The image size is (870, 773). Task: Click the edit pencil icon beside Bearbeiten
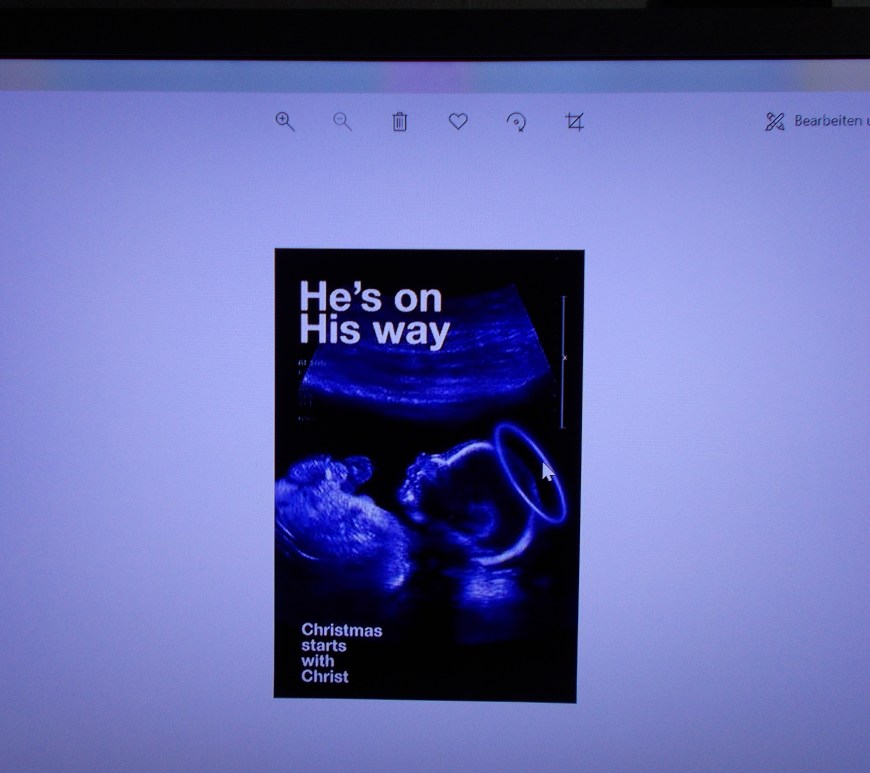coord(774,122)
